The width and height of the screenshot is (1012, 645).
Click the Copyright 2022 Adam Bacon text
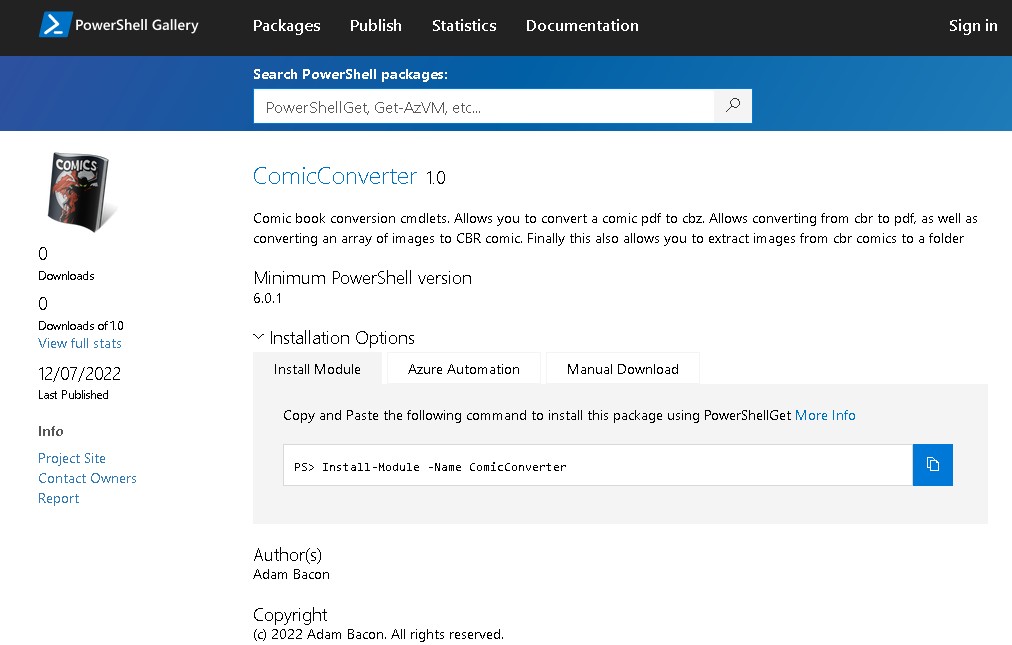click(x=378, y=635)
